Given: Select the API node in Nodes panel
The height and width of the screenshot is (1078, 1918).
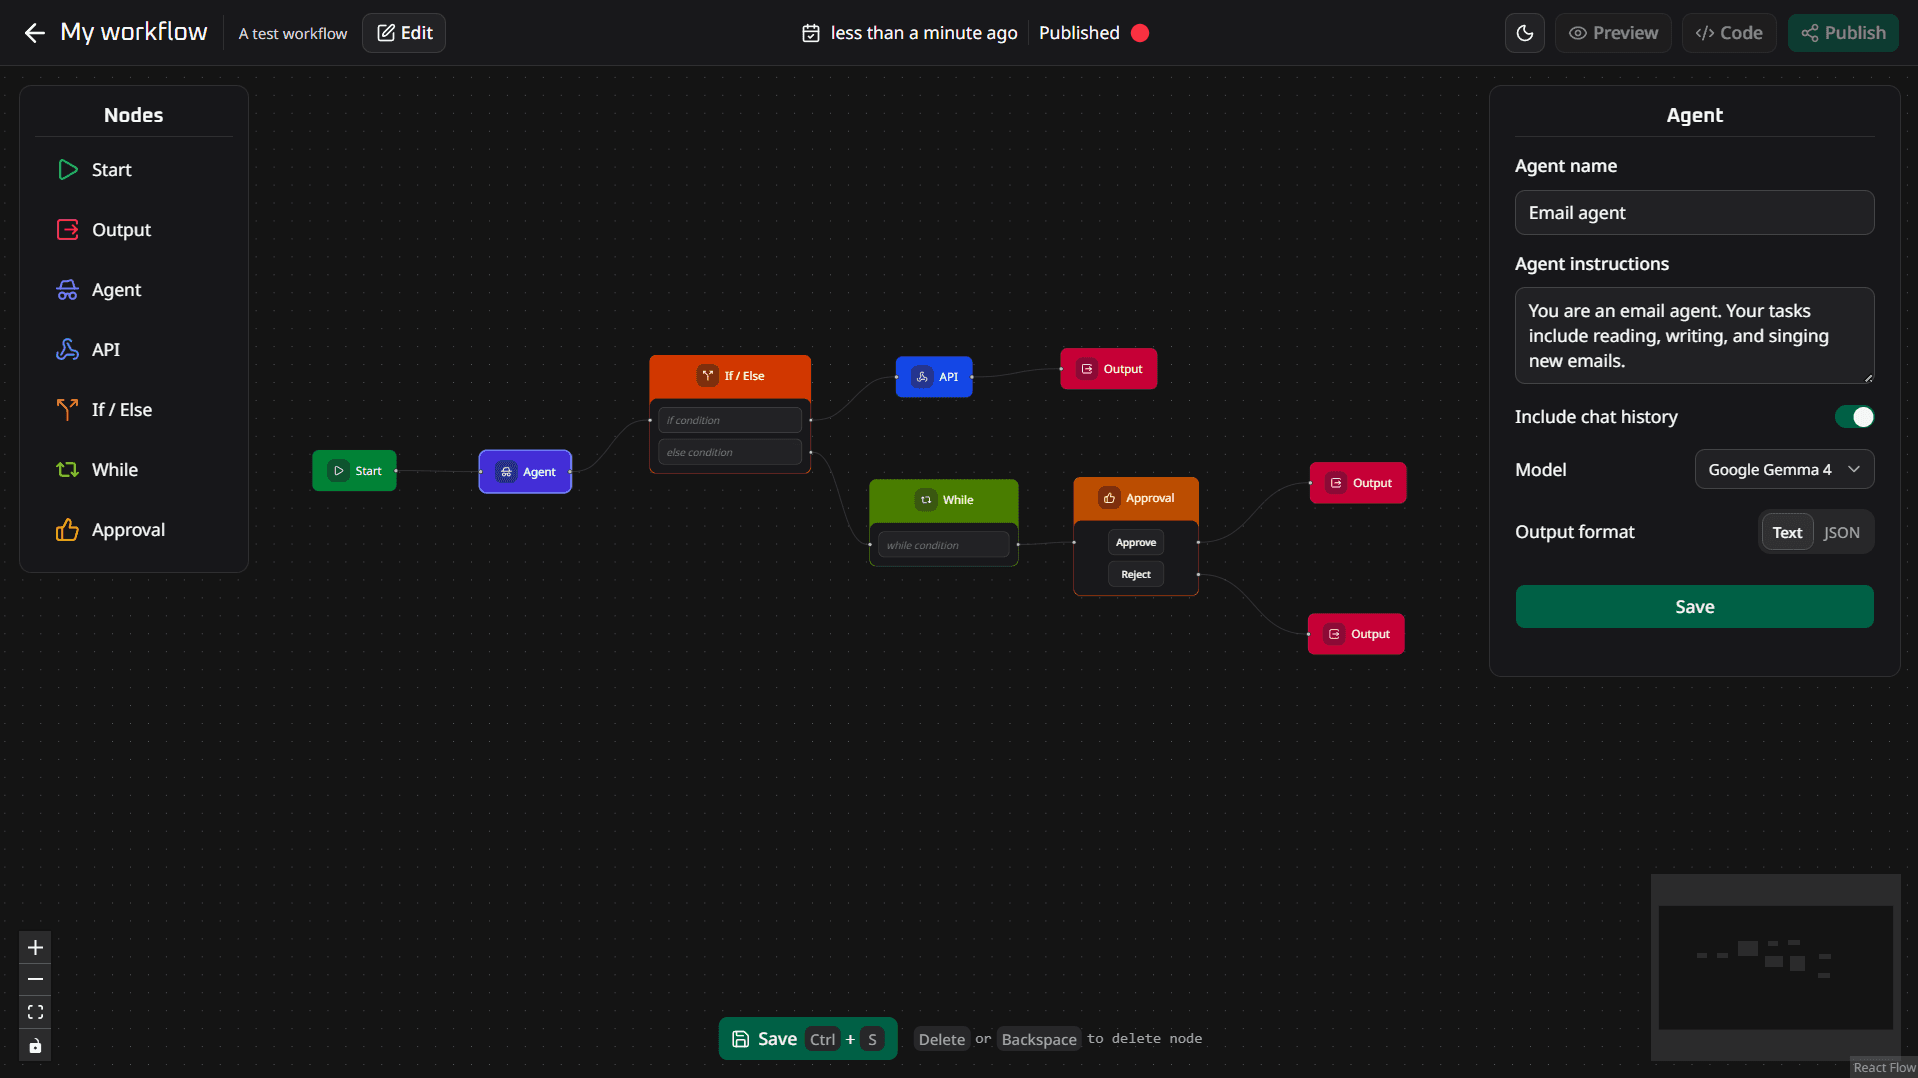Looking at the screenshot, I should pos(134,350).
